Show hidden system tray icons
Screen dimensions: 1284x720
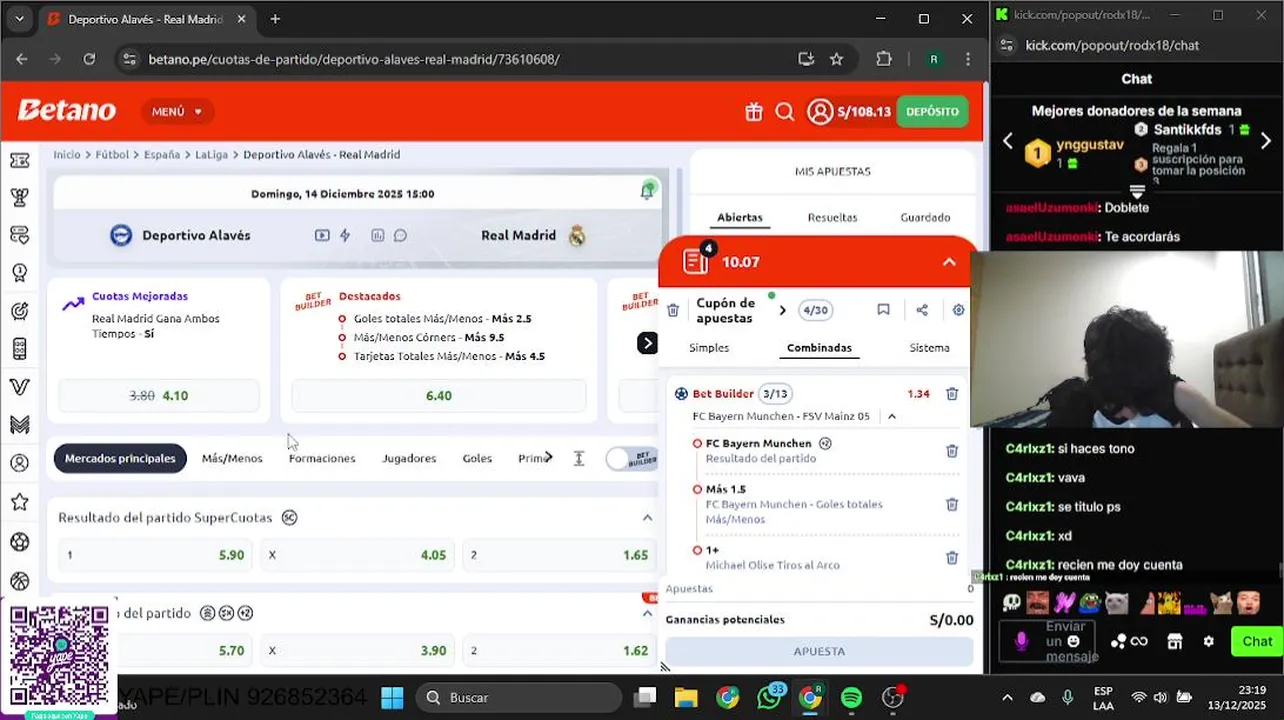1007,697
